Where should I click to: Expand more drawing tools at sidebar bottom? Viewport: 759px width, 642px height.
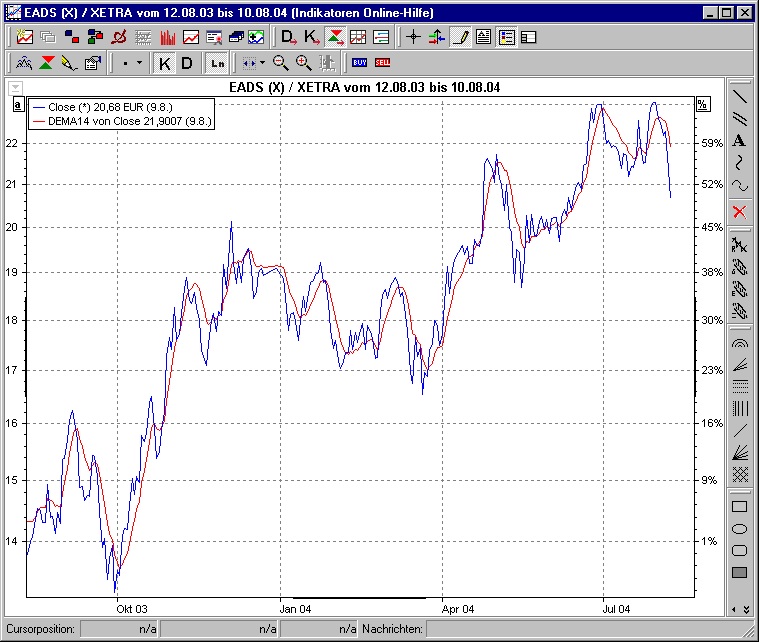pyautogui.click(x=740, y=608)
